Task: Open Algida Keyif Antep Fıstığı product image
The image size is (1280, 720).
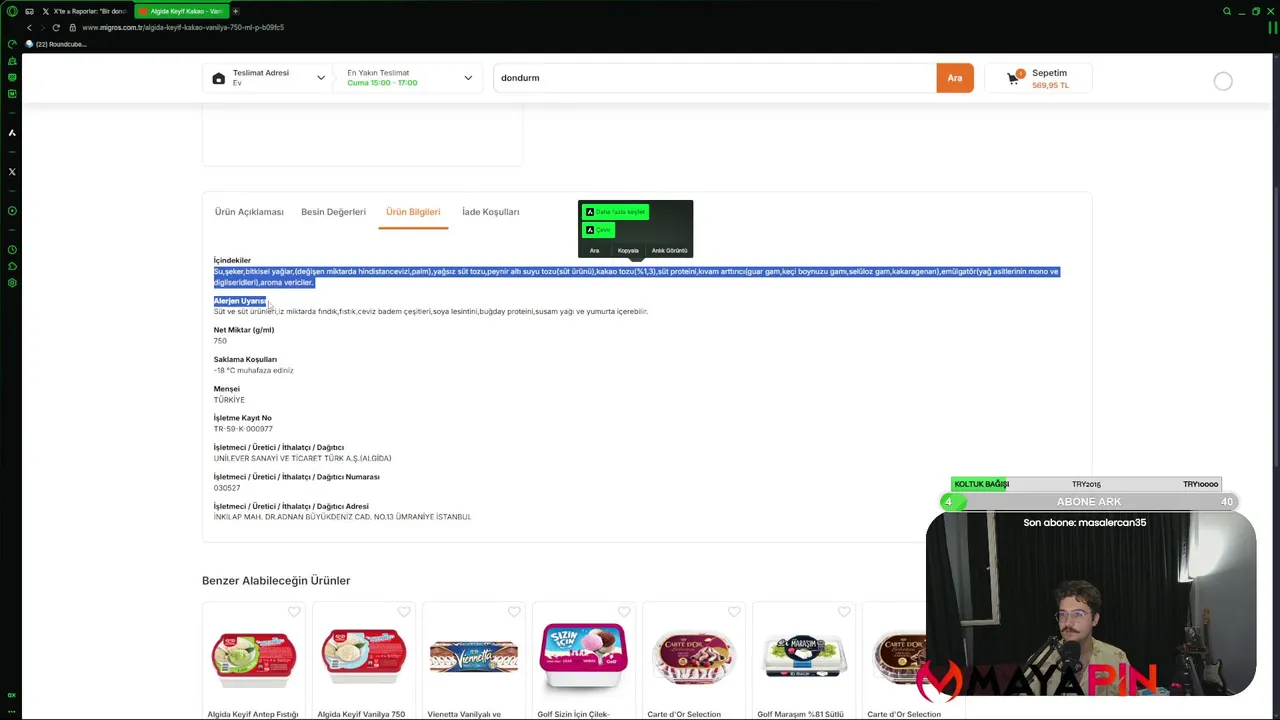Action: click(253, 657)
